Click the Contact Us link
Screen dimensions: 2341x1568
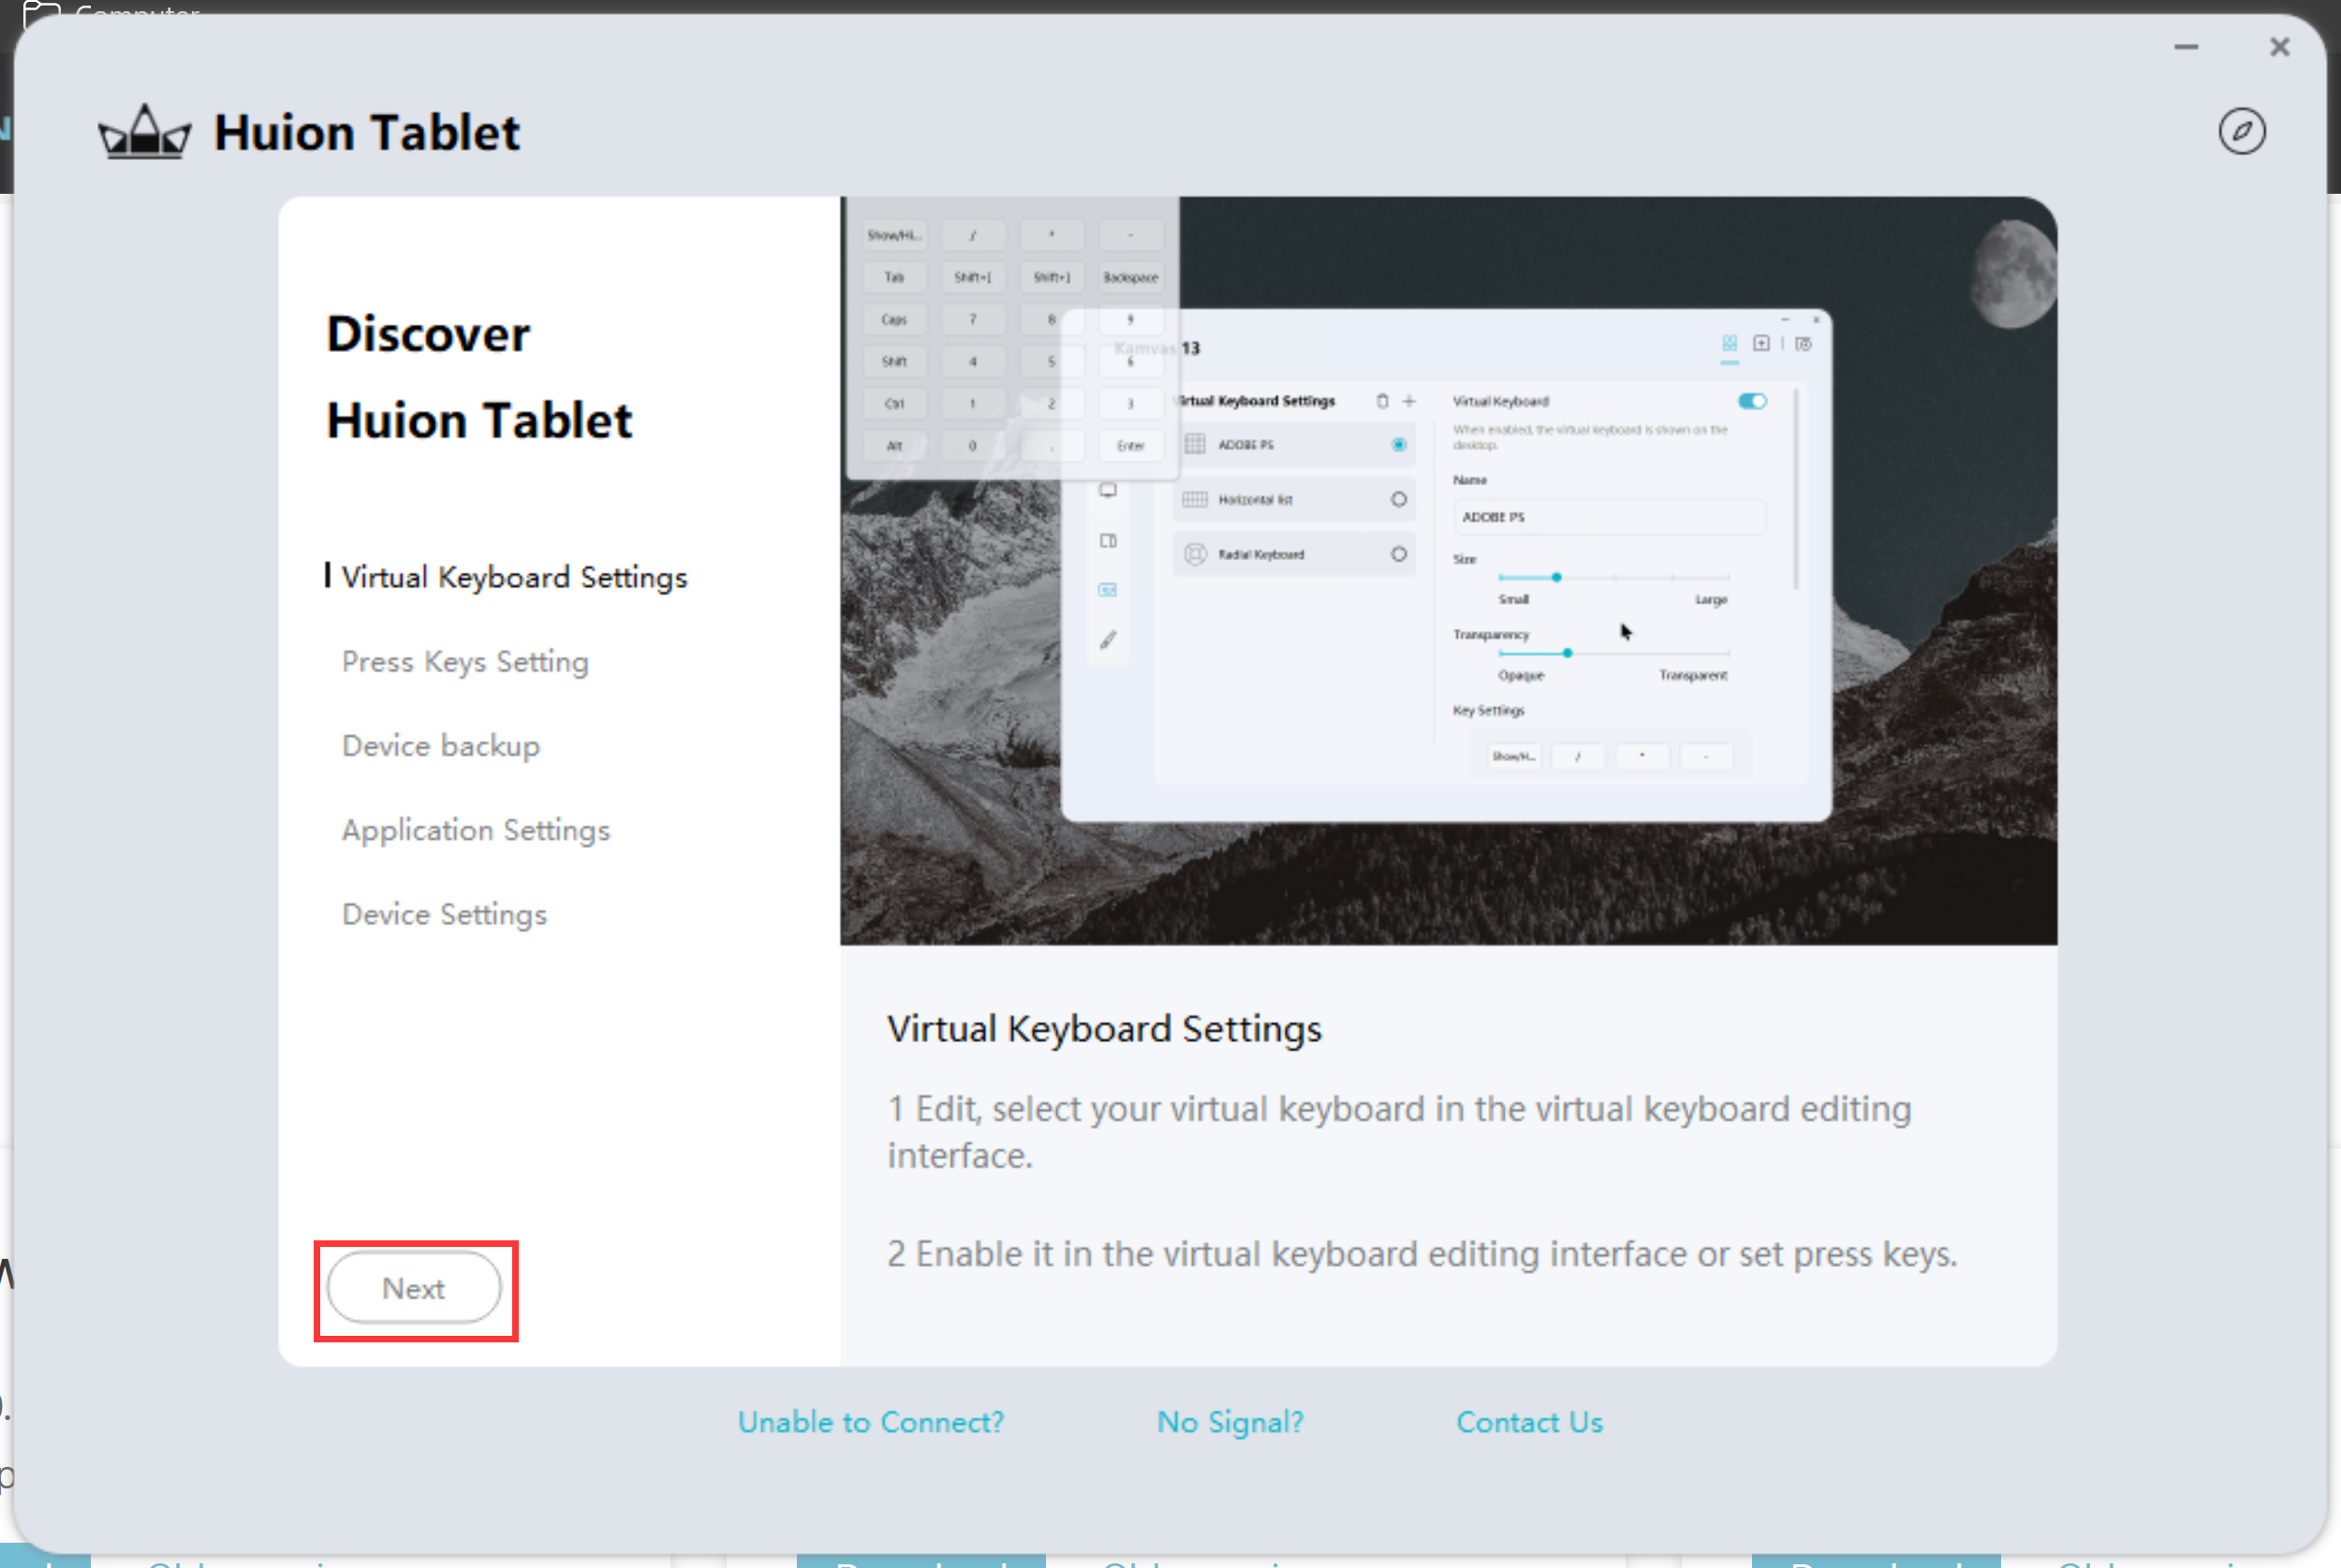click(1529, 1422)
